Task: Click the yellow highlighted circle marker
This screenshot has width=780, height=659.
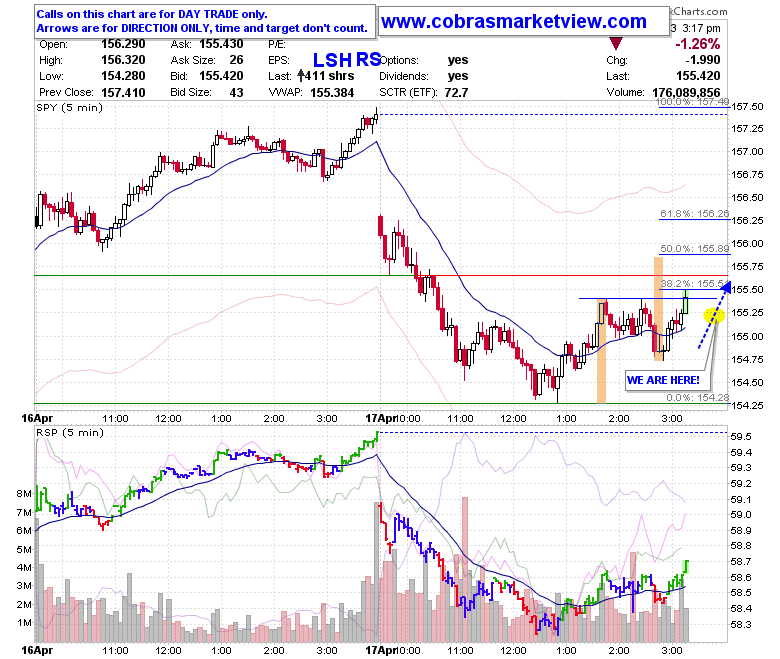Action: (714, 315)
